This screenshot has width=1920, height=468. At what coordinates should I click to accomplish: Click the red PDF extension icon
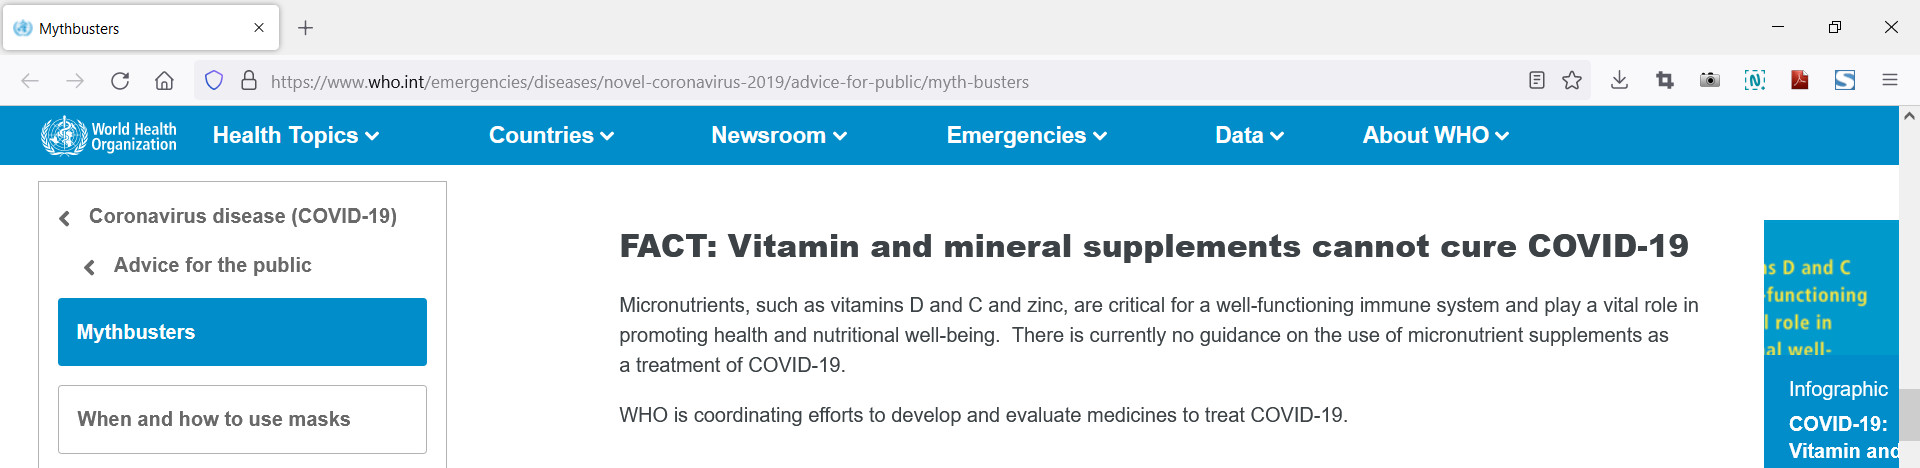[1800, 81]
